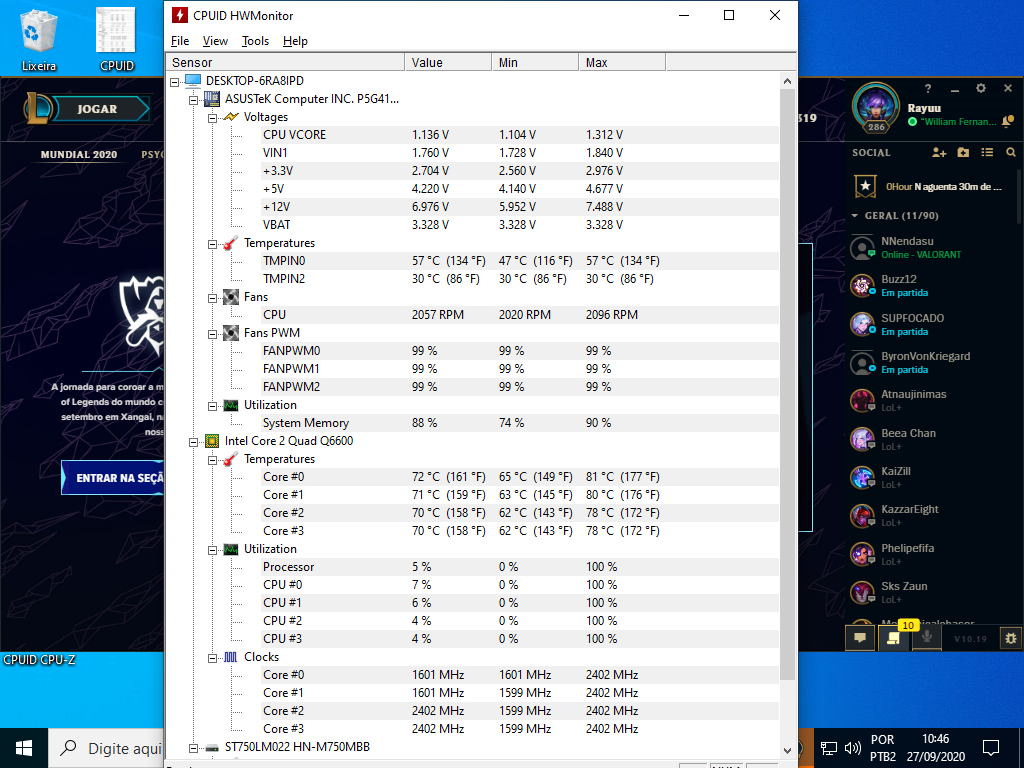
Task: Click the hard drive icon for ST750LM022
Action: pos(212,747)
